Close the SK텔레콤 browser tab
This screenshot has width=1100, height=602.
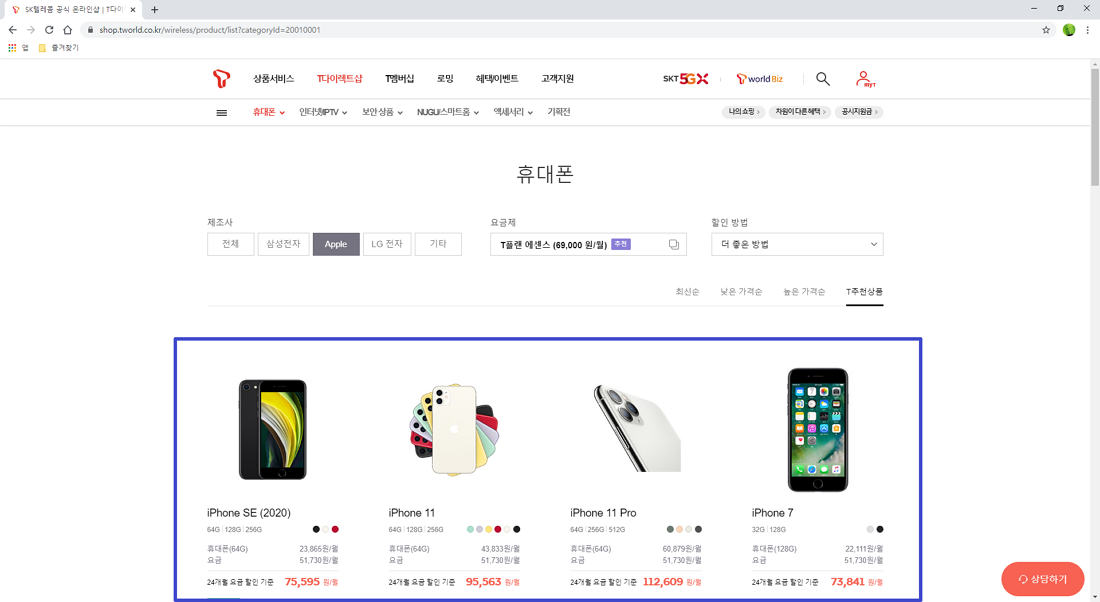pos(133,10)
